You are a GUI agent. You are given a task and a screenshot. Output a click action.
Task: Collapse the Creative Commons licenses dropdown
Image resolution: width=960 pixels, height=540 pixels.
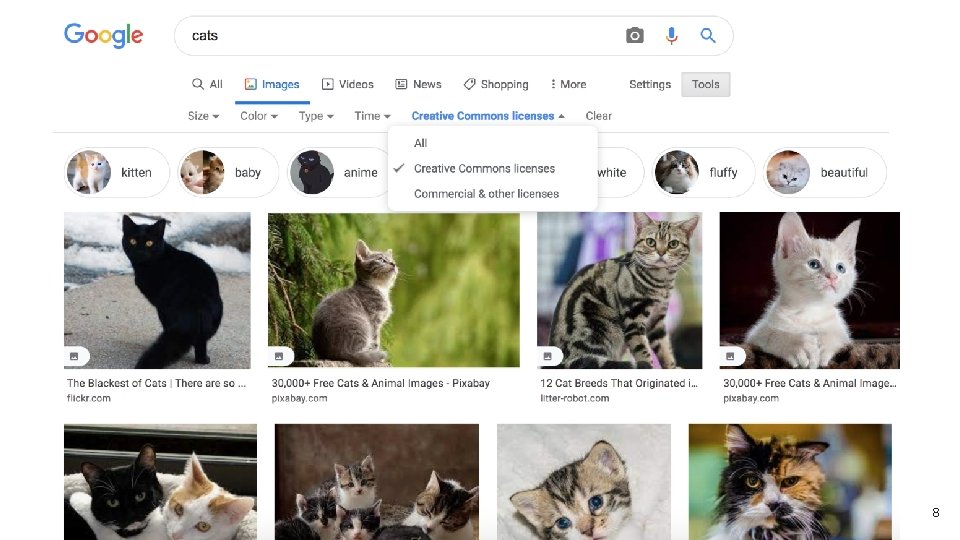[x=488, y=116]
